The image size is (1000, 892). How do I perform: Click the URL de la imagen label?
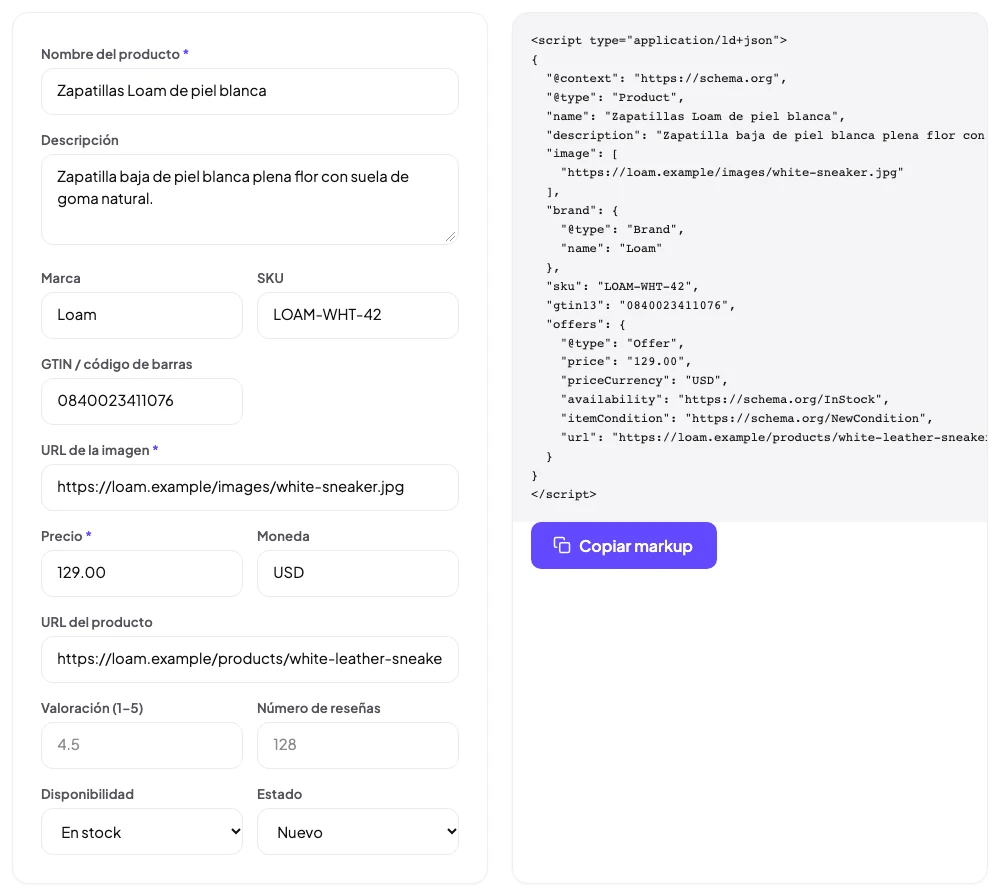pos(95,450)
